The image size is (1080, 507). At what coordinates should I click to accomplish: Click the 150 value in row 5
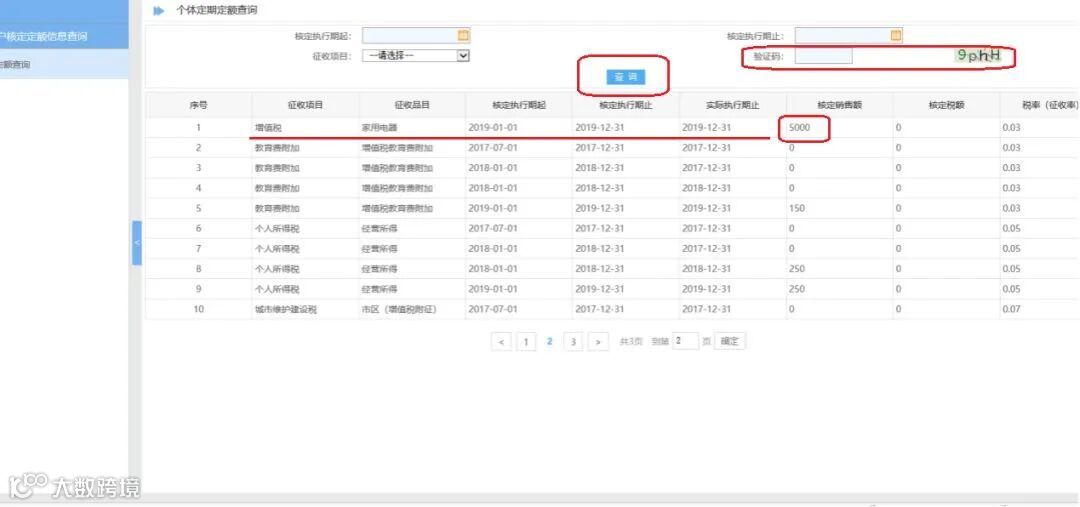tap(796, 209)
